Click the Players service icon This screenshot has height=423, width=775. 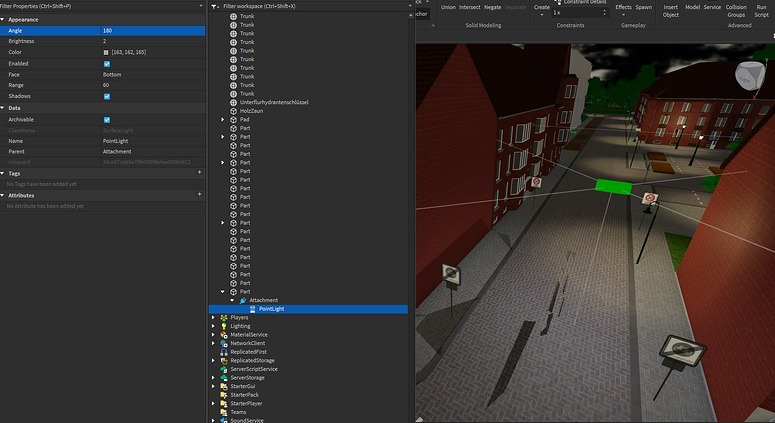224,317
